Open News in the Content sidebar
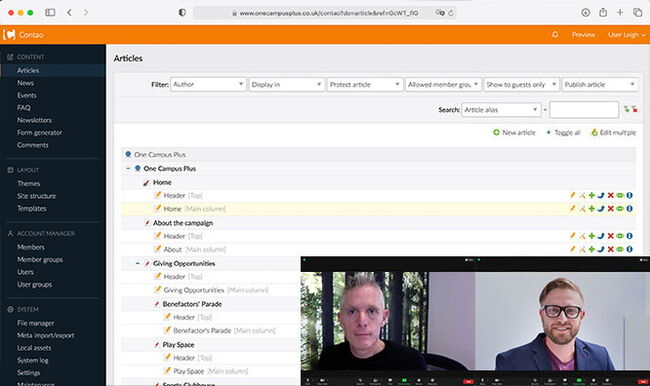 coord(25,83)
